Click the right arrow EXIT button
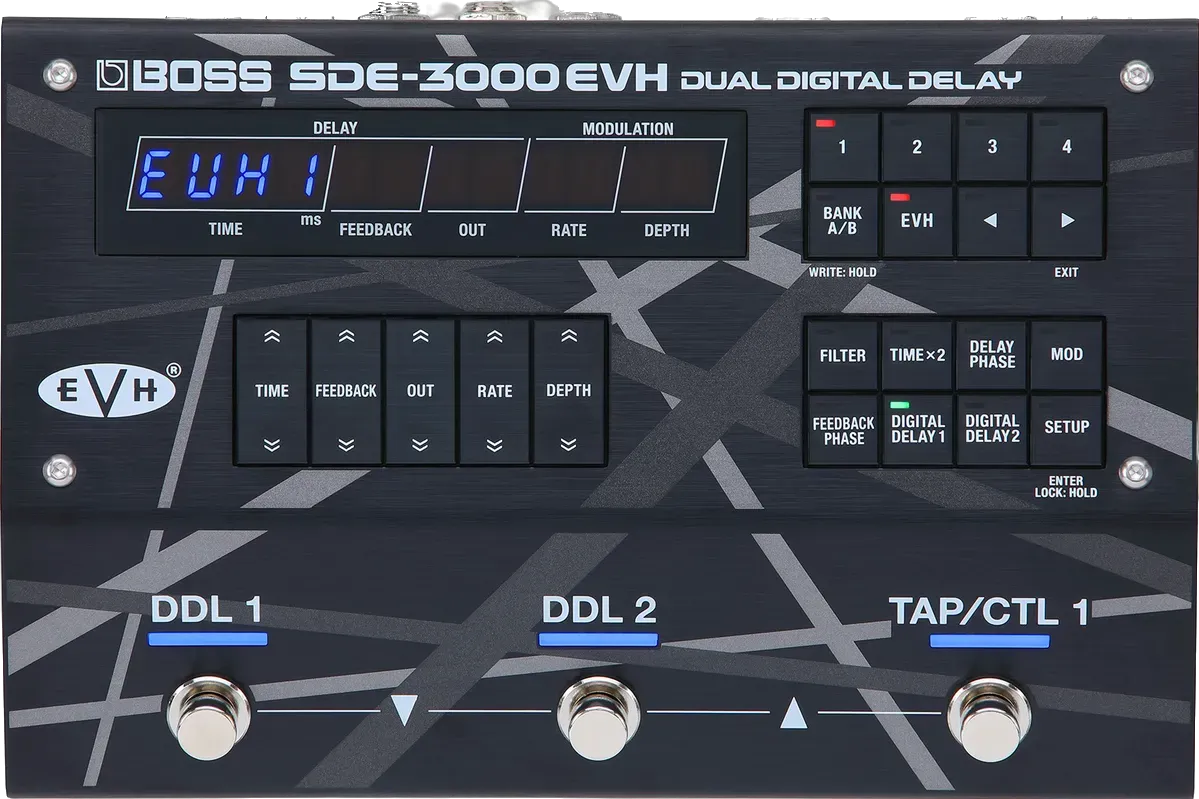The height and width of the screenshot is (799, 1199). click(x=1067, y=221)
